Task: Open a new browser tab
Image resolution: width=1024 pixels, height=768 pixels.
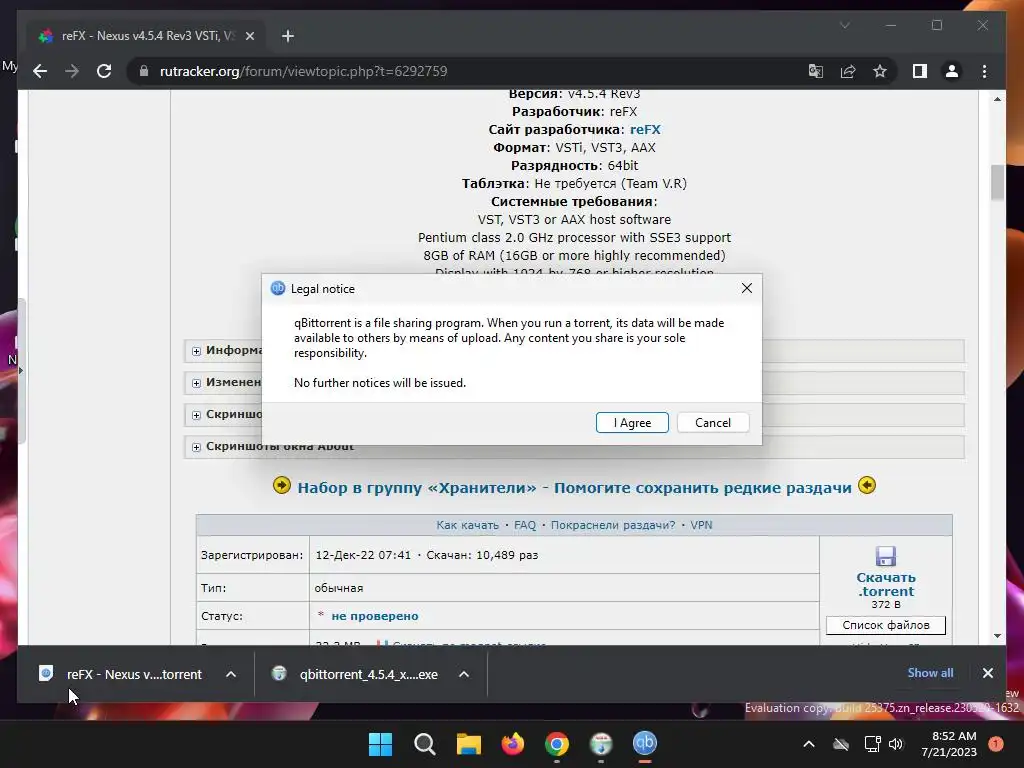Action: (287, 36)
